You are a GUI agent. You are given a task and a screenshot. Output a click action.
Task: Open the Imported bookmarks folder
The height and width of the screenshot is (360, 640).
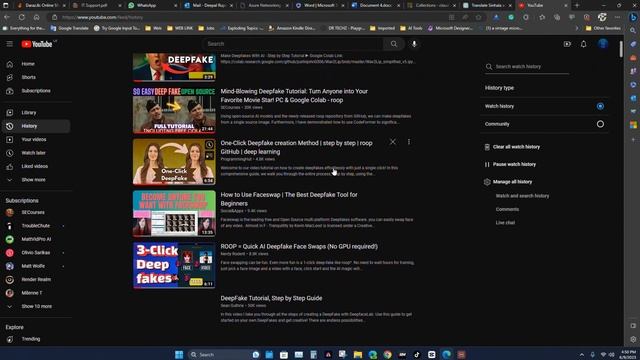[x=382, y=28]
